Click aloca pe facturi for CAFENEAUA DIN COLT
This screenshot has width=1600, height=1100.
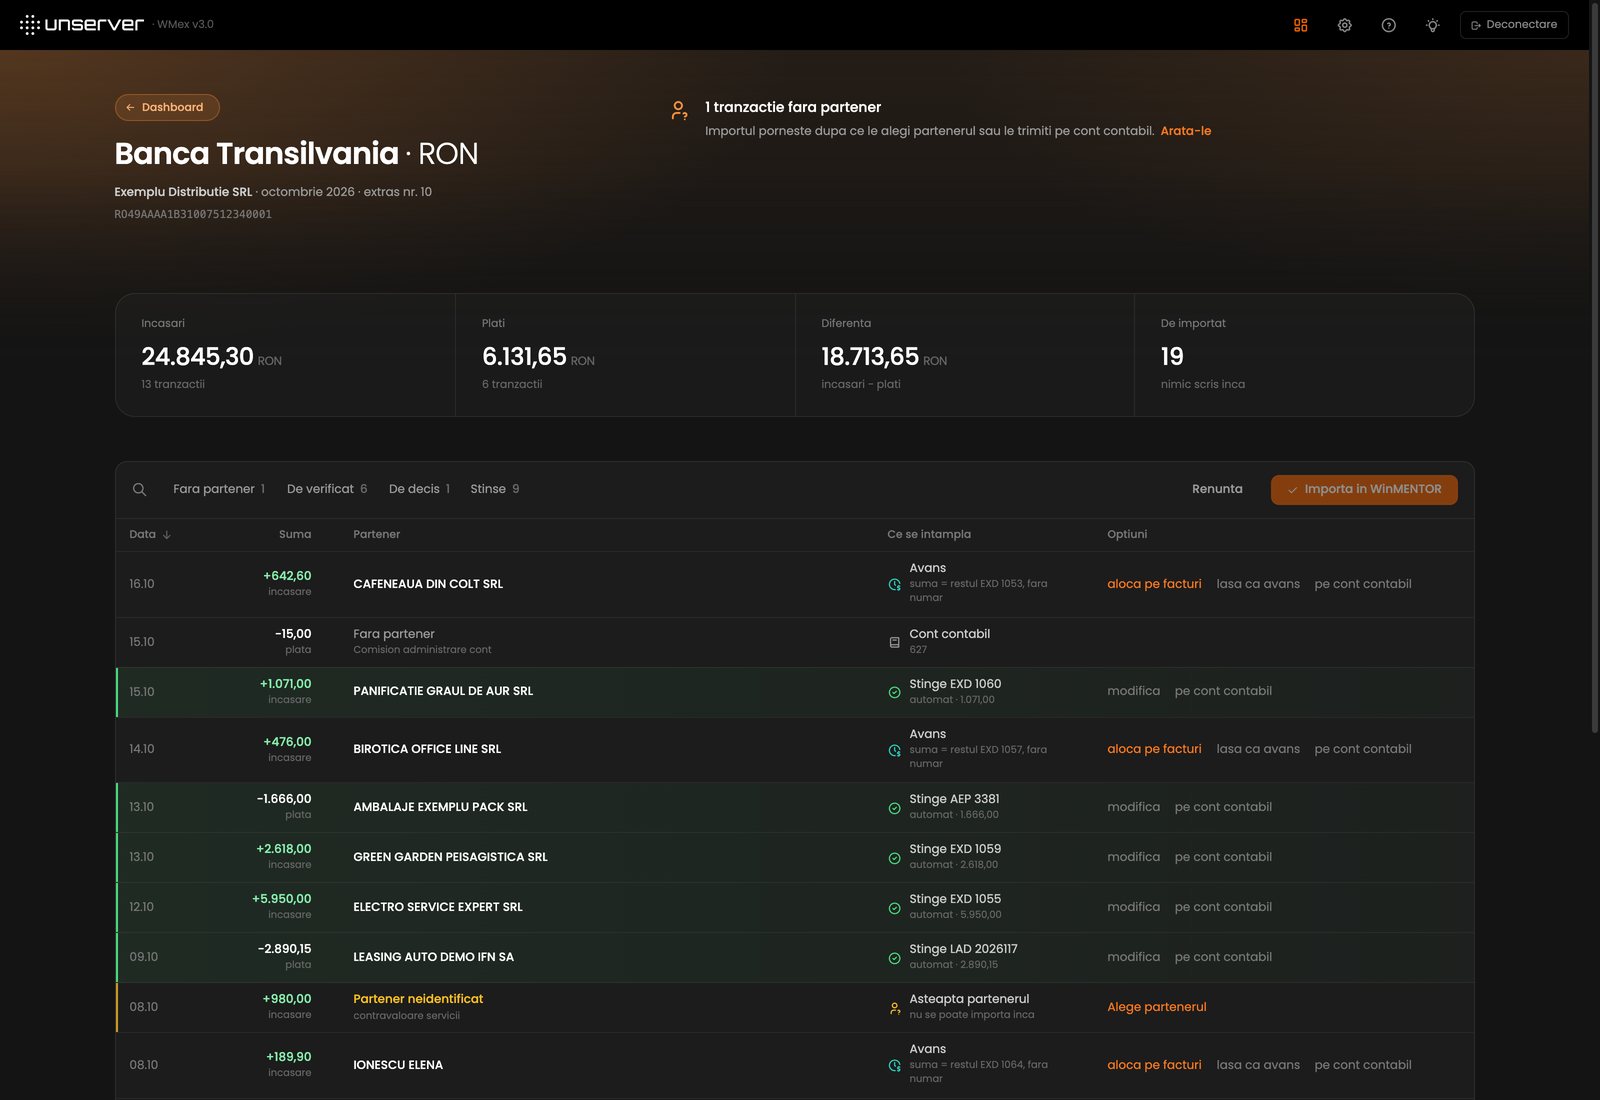pos(1154,584)
